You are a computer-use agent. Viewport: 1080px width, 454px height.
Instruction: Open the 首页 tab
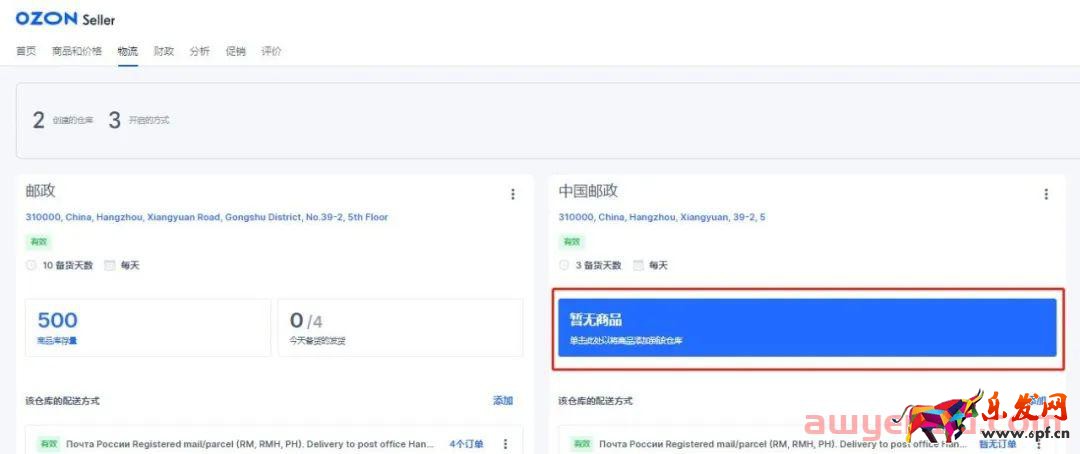point(26,51)
